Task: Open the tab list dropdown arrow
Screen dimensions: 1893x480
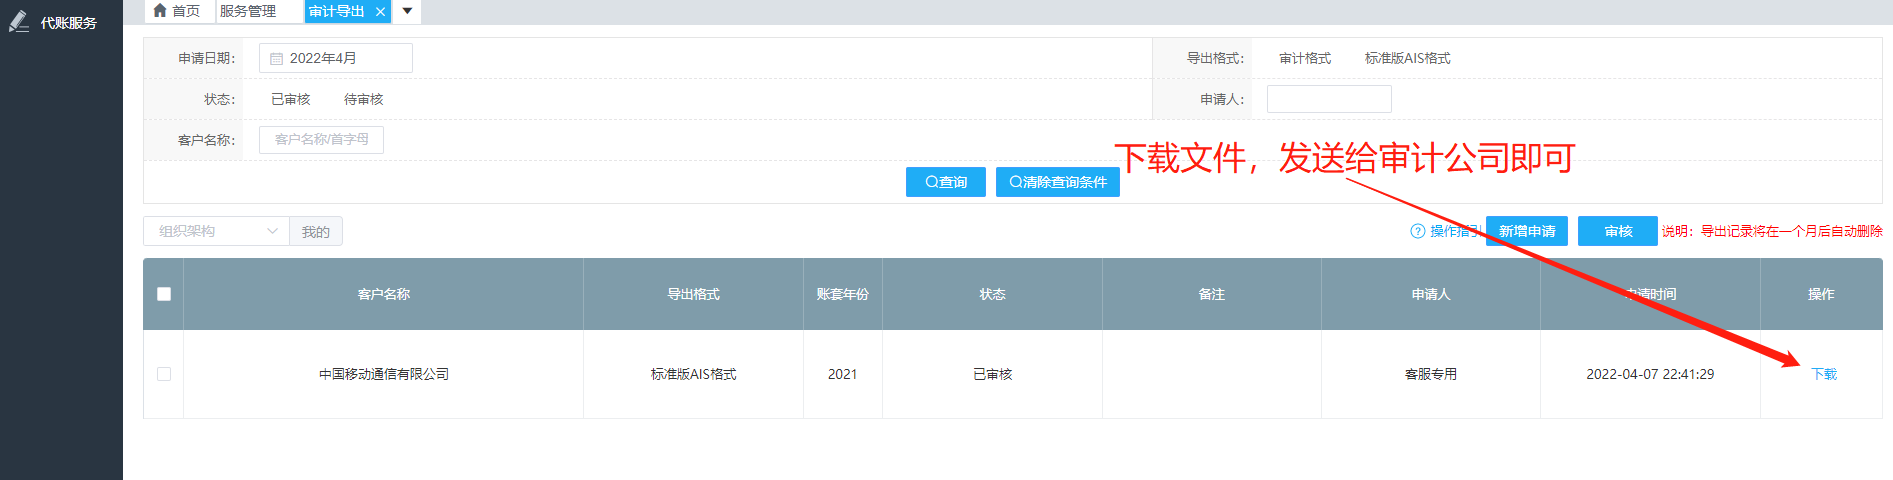Action: [x=407, y=11]
